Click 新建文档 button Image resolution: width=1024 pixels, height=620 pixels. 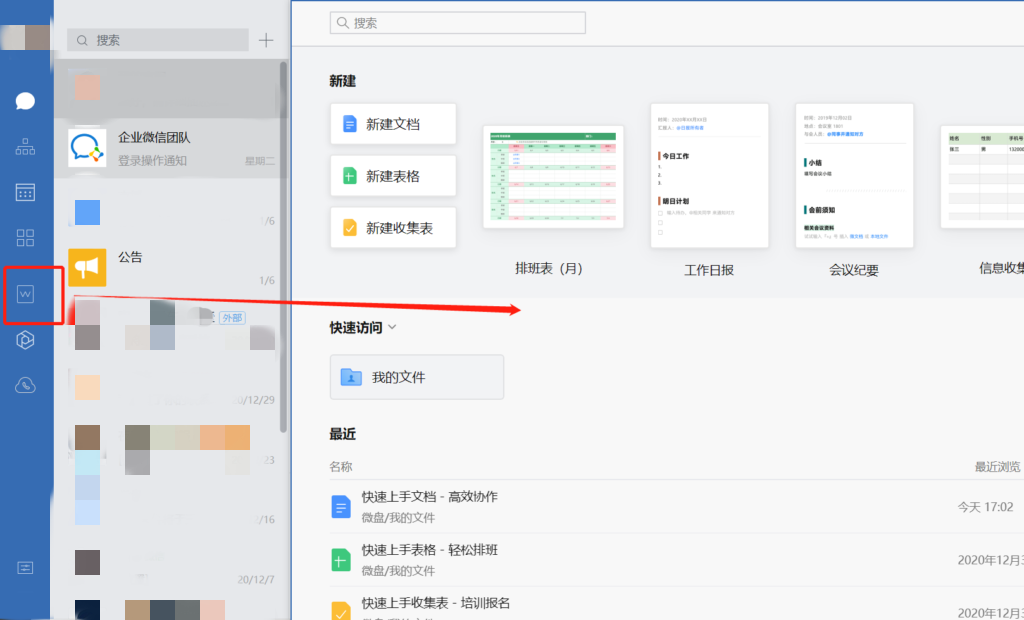[x=393, y=124]
